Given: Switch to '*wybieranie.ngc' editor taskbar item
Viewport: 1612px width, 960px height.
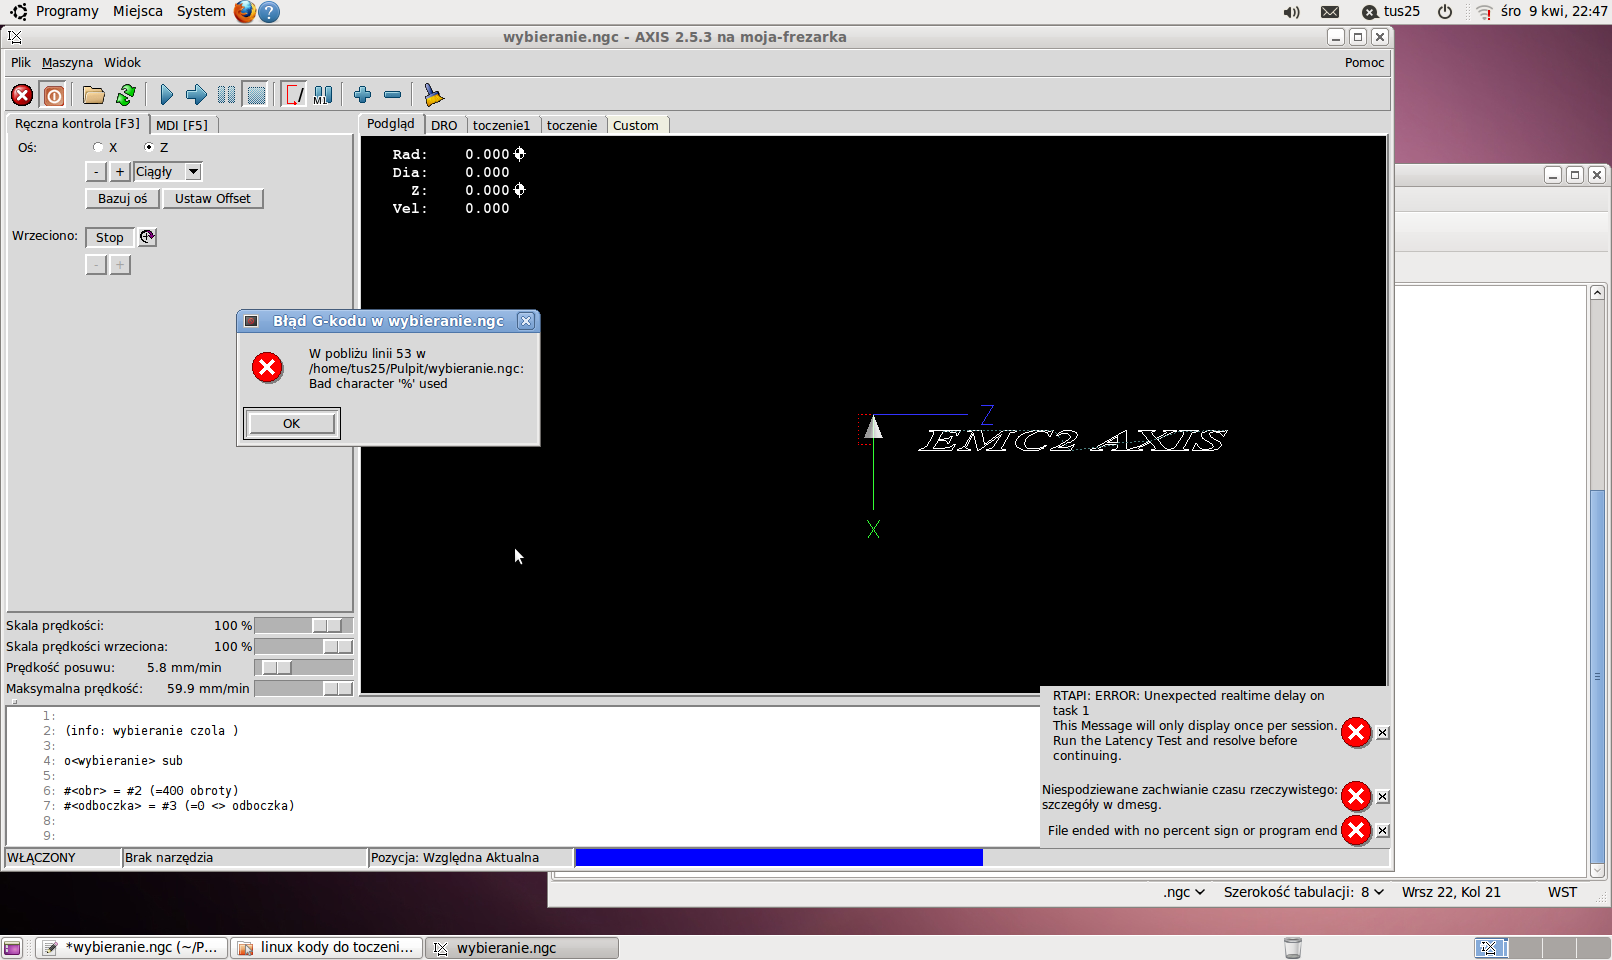Looking at the screenshot, I should (x=131, y=947).
